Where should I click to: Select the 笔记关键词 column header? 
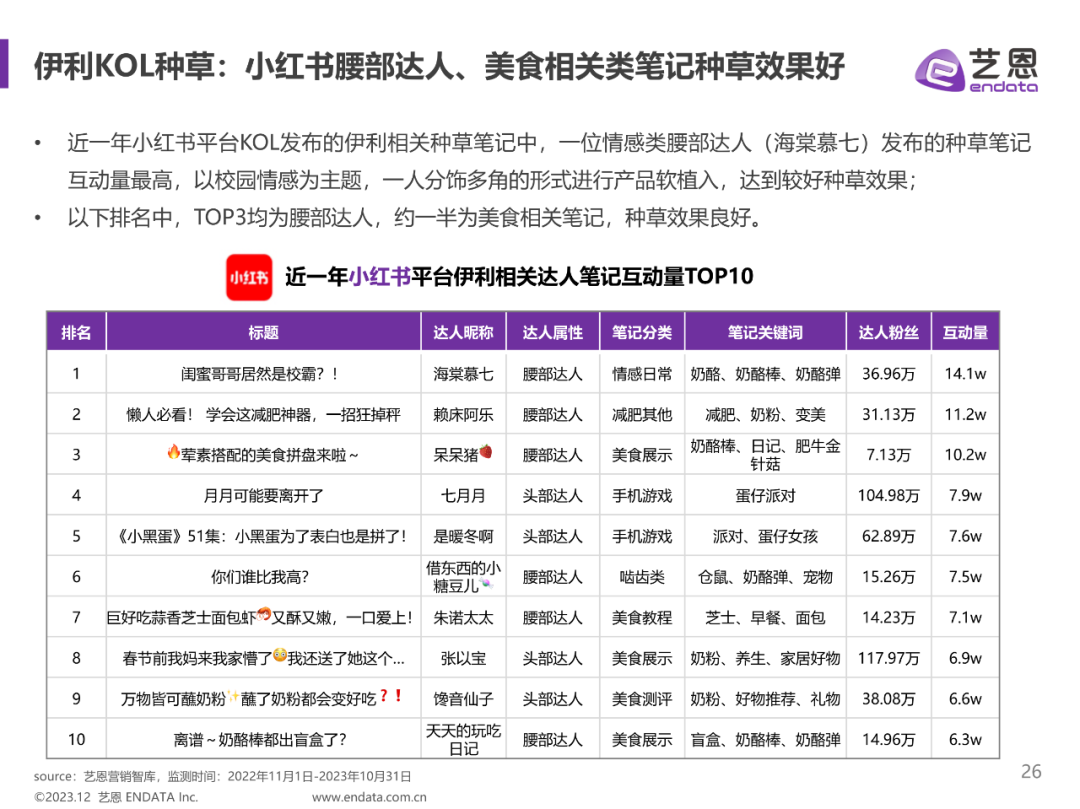pos(765,333)
